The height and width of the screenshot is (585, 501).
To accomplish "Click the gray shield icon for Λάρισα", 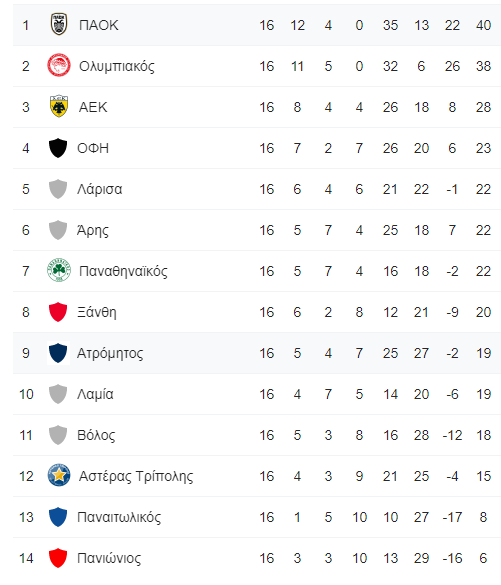I will point(58,189).
